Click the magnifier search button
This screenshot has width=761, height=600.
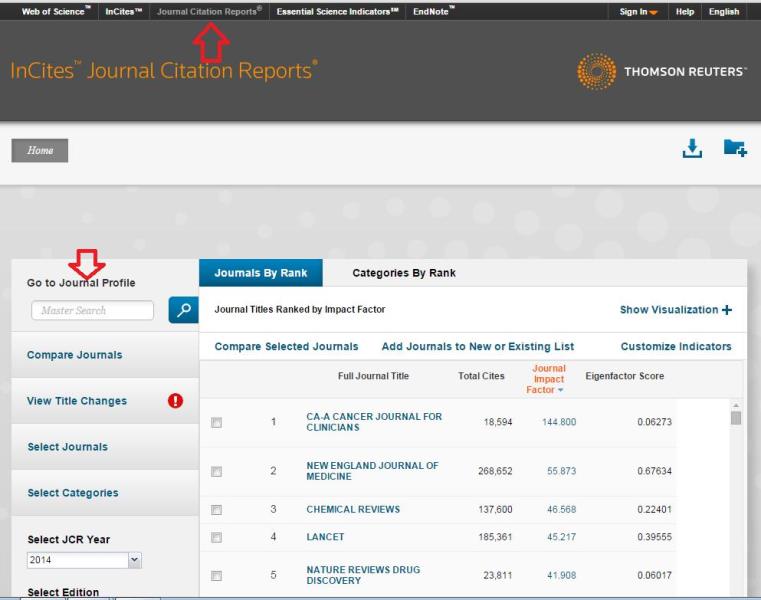[x=182, y=311]
